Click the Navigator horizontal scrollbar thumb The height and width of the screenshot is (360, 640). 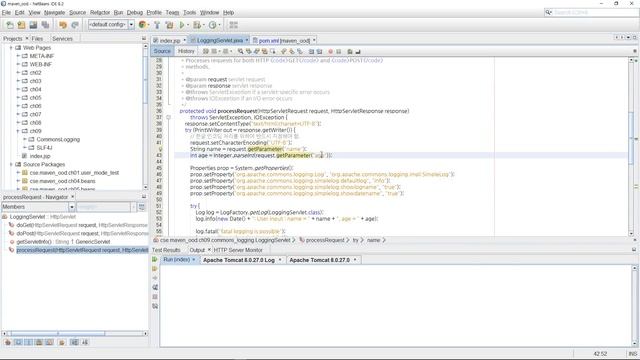tap(57, 333)
